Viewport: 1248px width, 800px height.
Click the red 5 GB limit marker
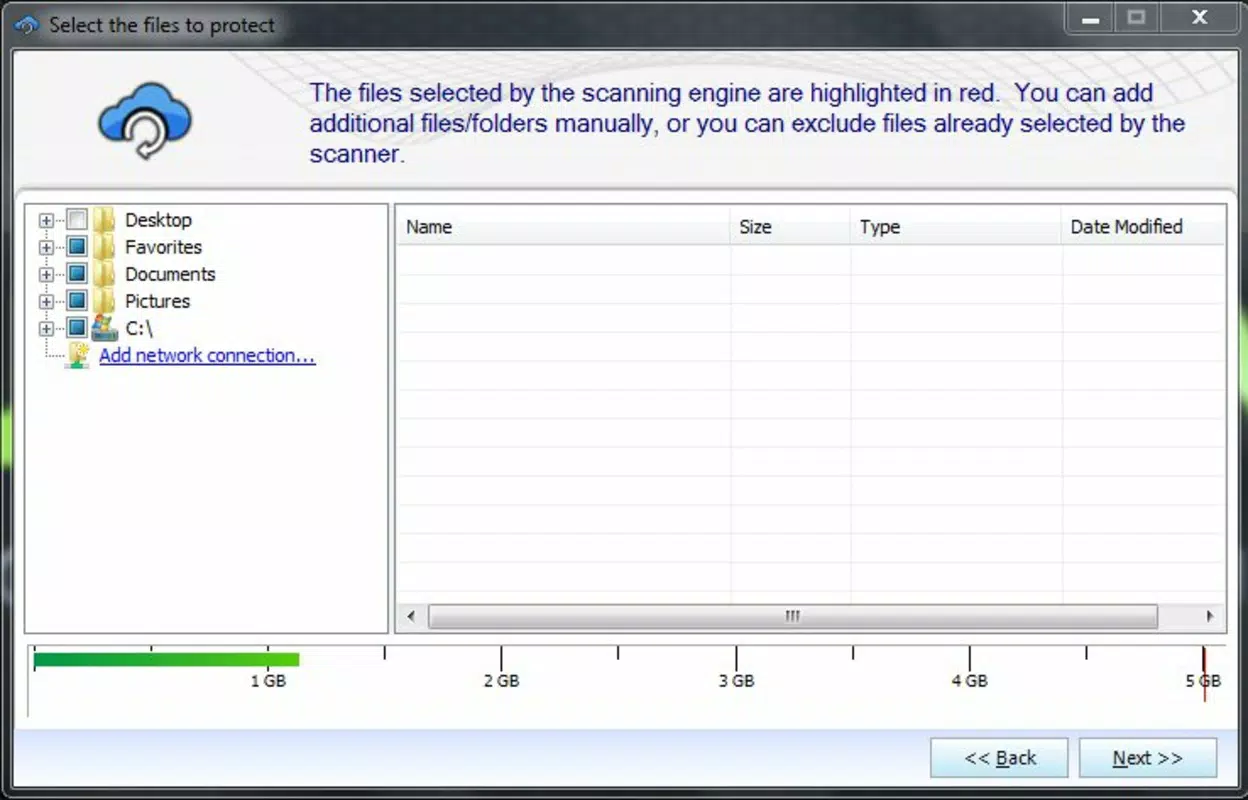(1204, 674)
